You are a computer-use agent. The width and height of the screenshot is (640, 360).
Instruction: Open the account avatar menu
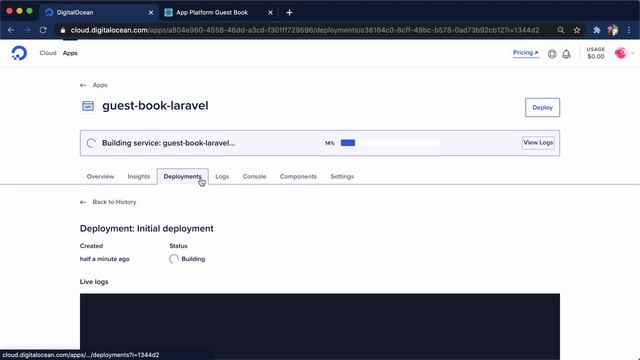pyautogui.click(x=620, y=53)
